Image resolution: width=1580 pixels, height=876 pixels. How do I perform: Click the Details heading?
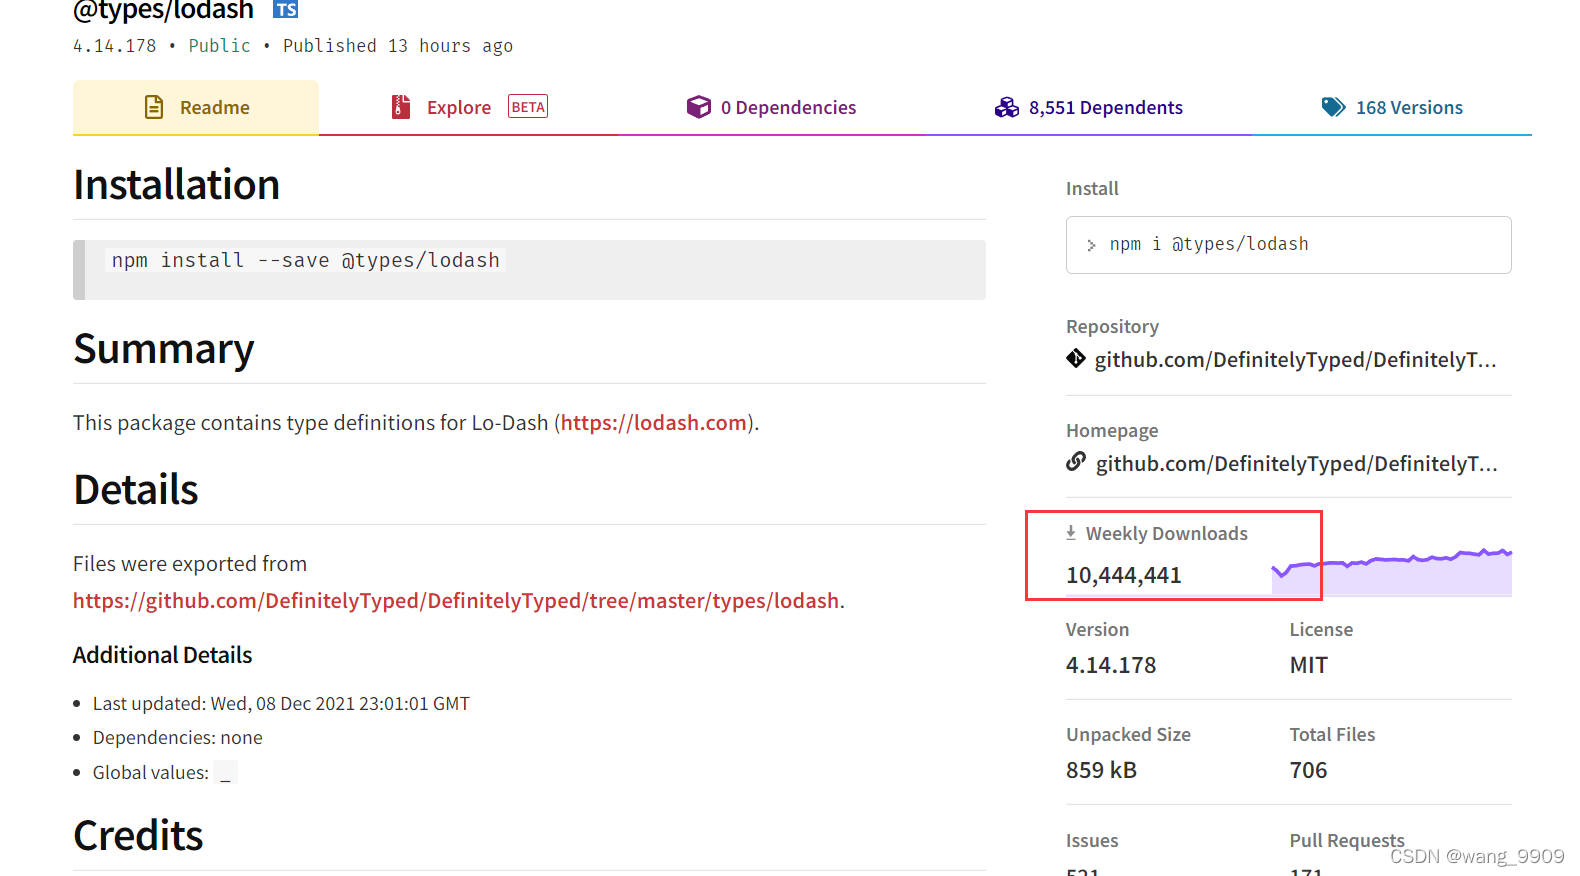tap(136, 490)
